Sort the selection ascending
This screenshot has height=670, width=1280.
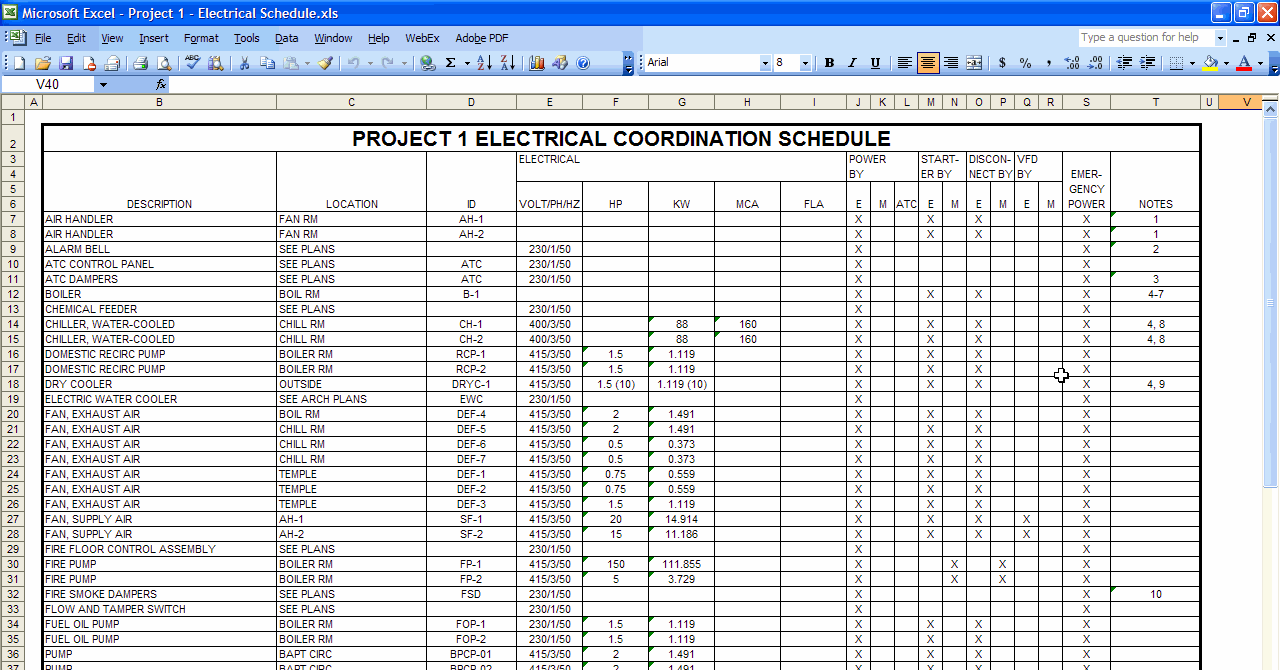click(483, 62)
